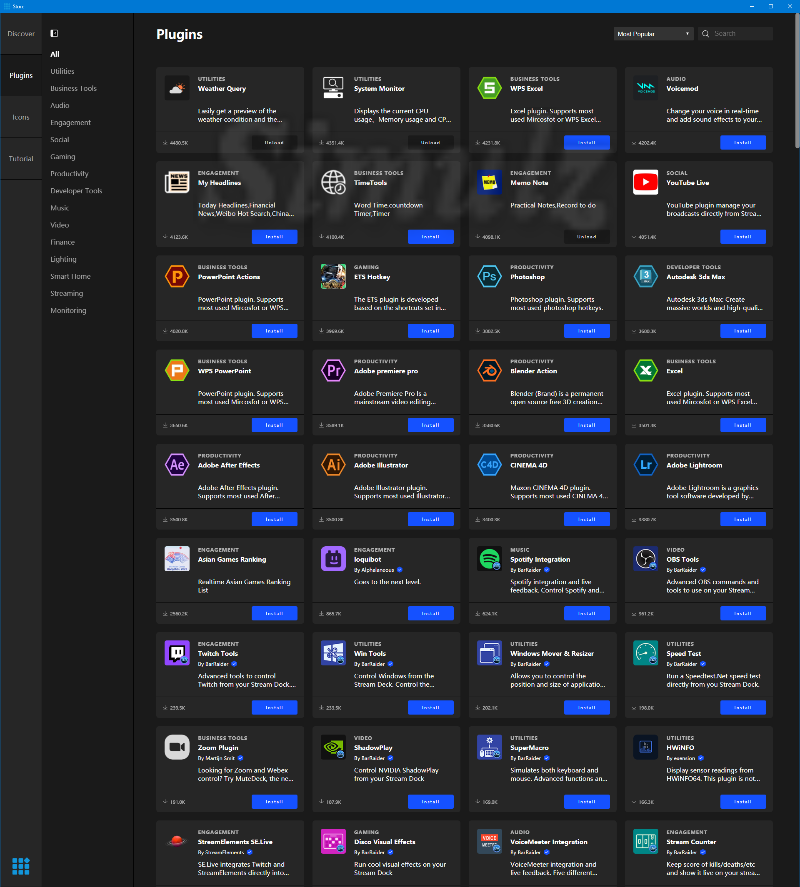Install the Photoshop plugin
Screen dimensions: 800x887
click(x=587, y=331)
